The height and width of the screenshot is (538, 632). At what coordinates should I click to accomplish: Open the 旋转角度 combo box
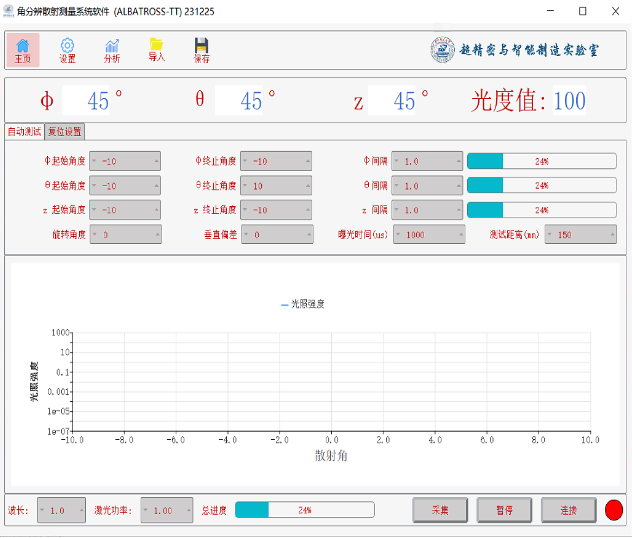point(126,235)
